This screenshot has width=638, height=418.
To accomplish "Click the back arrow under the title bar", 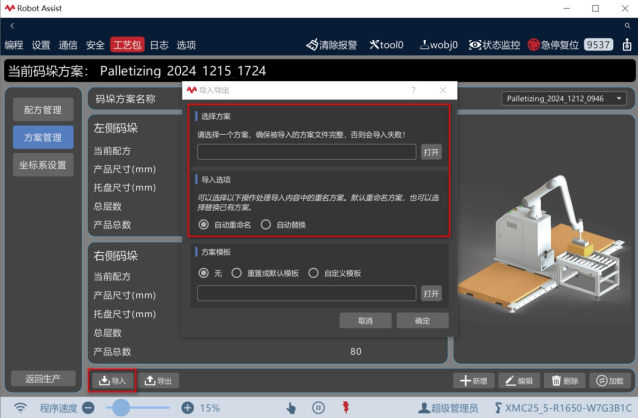I will [x=12, y=26].
